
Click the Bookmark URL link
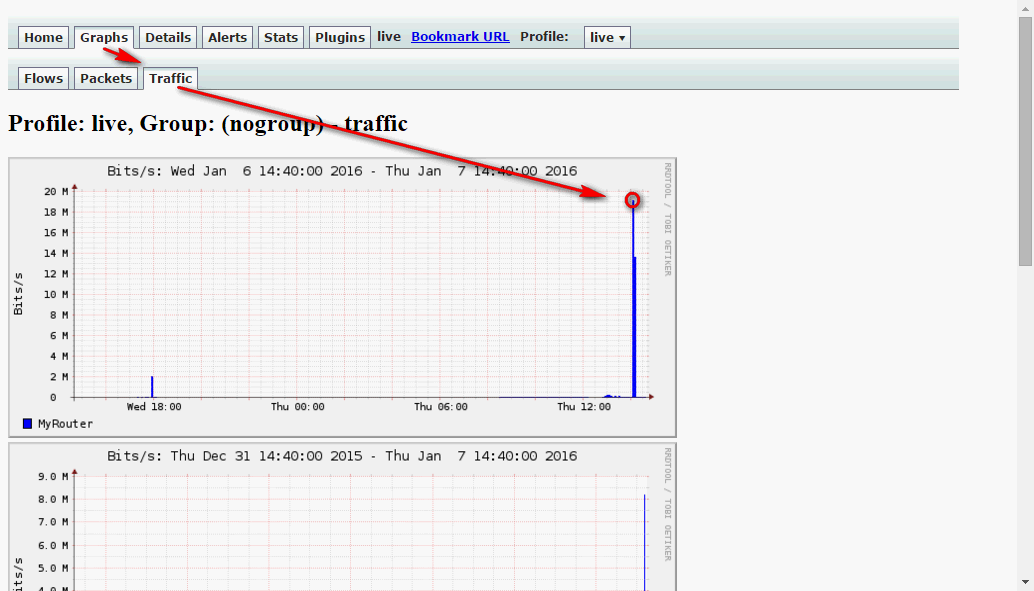click(460, 37)
